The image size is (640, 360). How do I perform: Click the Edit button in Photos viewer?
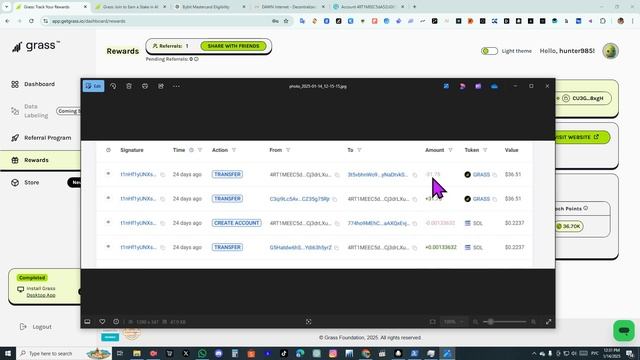coord(93,86)
